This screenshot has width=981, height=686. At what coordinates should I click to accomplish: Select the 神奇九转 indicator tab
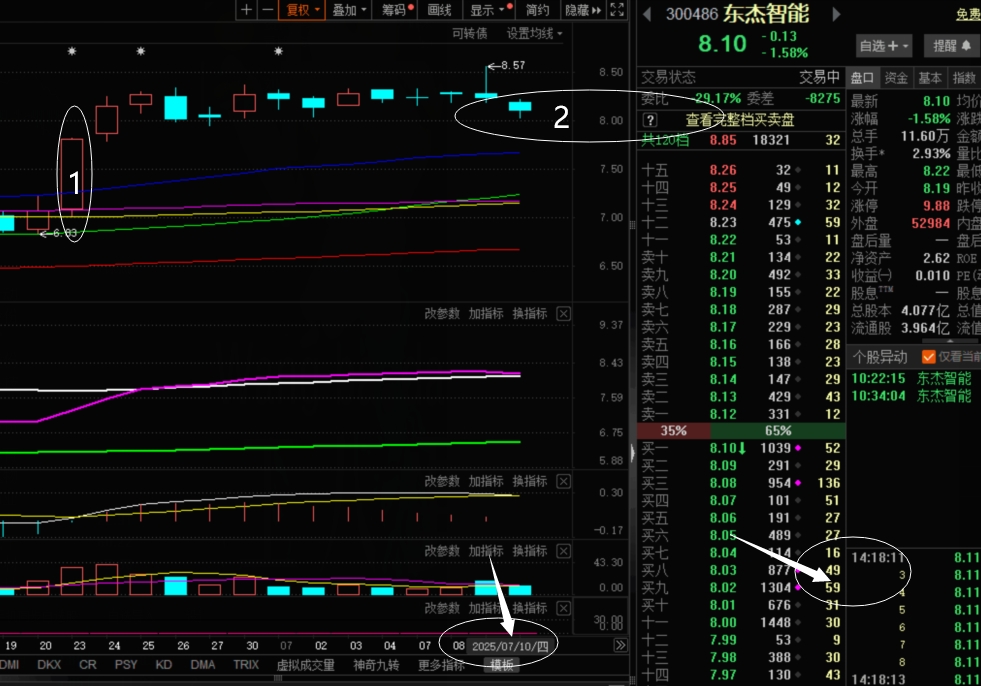(x=376, y=665)
